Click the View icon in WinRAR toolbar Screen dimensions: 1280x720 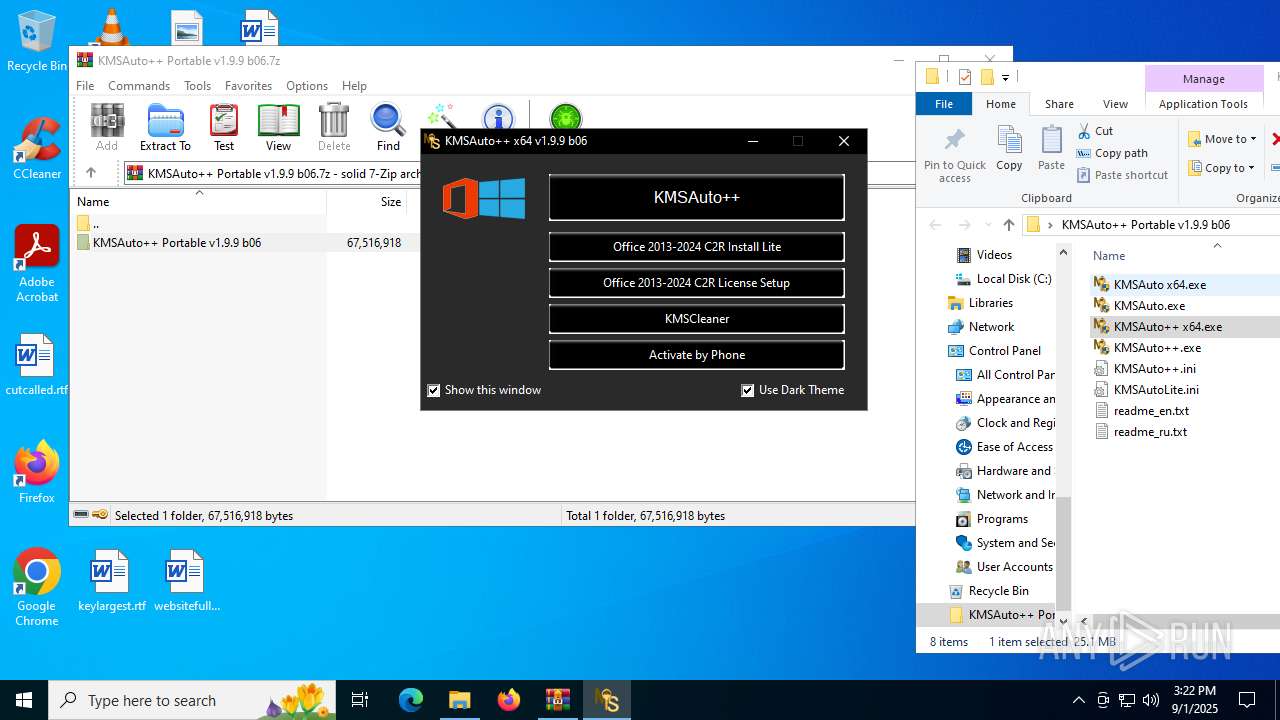(x=278, y=127)
